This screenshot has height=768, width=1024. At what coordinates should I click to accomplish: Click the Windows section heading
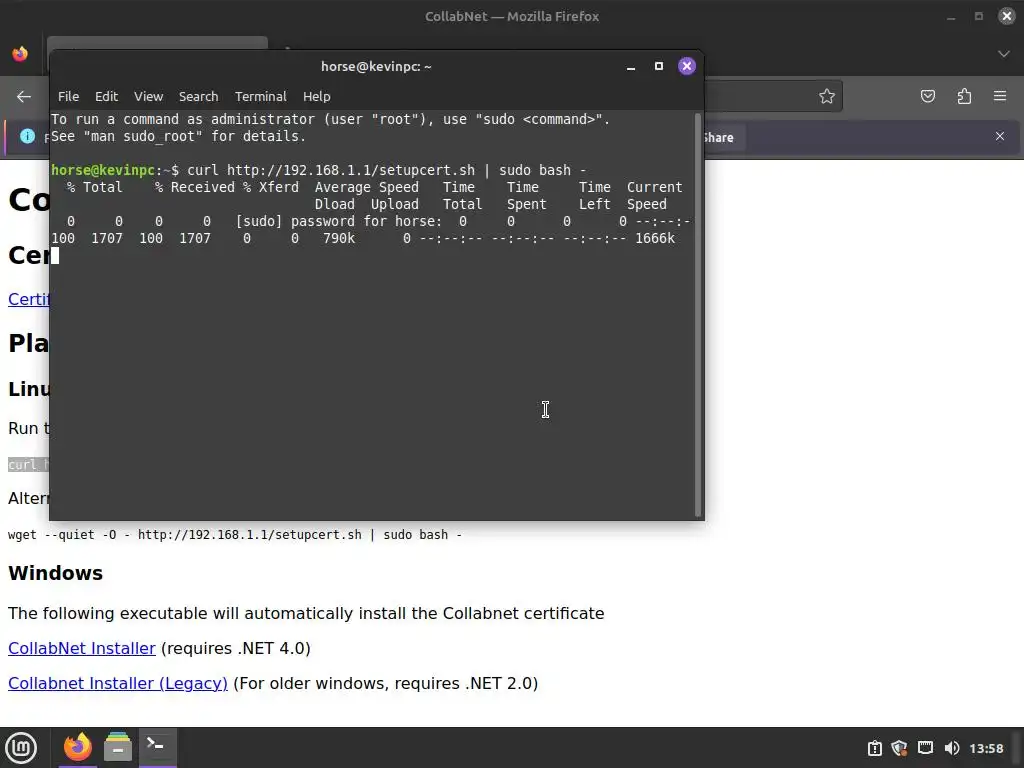coord(56,573)
